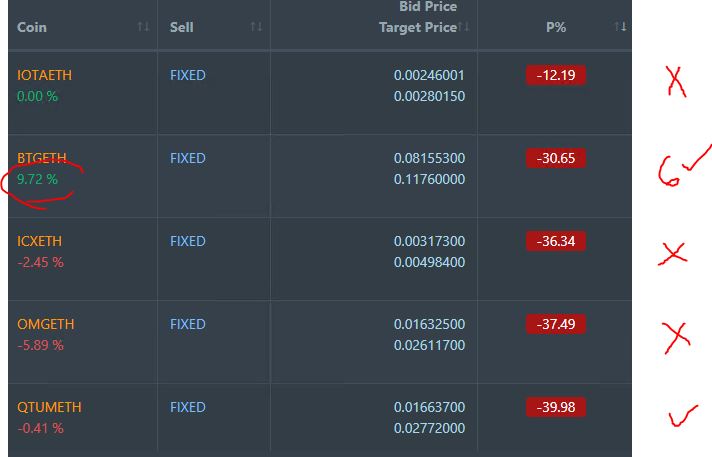Open the ICXETH coin link
The image size is (712, 457).
click(40, 241)
